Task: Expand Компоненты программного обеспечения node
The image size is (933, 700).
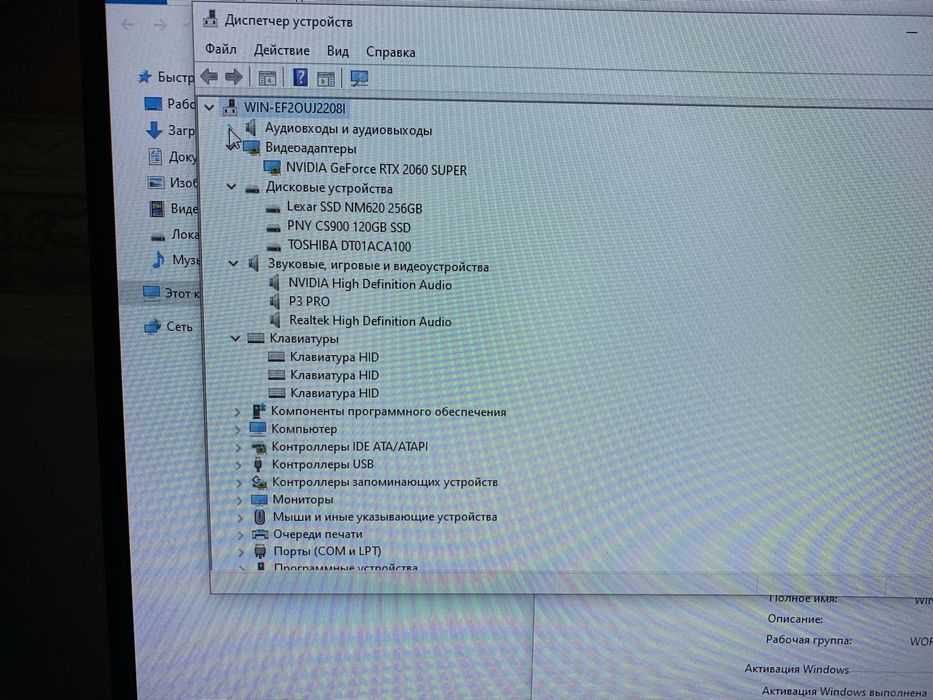Action: click(x=237, y=411)
